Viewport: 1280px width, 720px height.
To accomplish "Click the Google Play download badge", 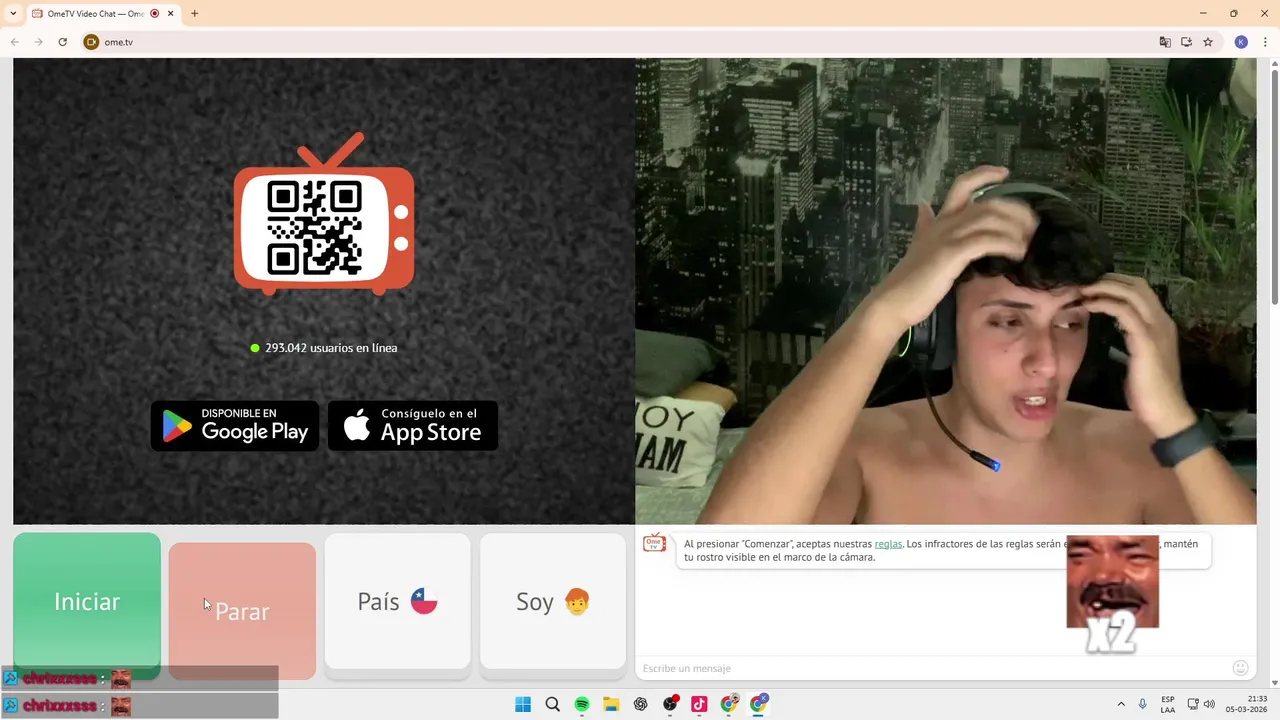I will [235, 426].
